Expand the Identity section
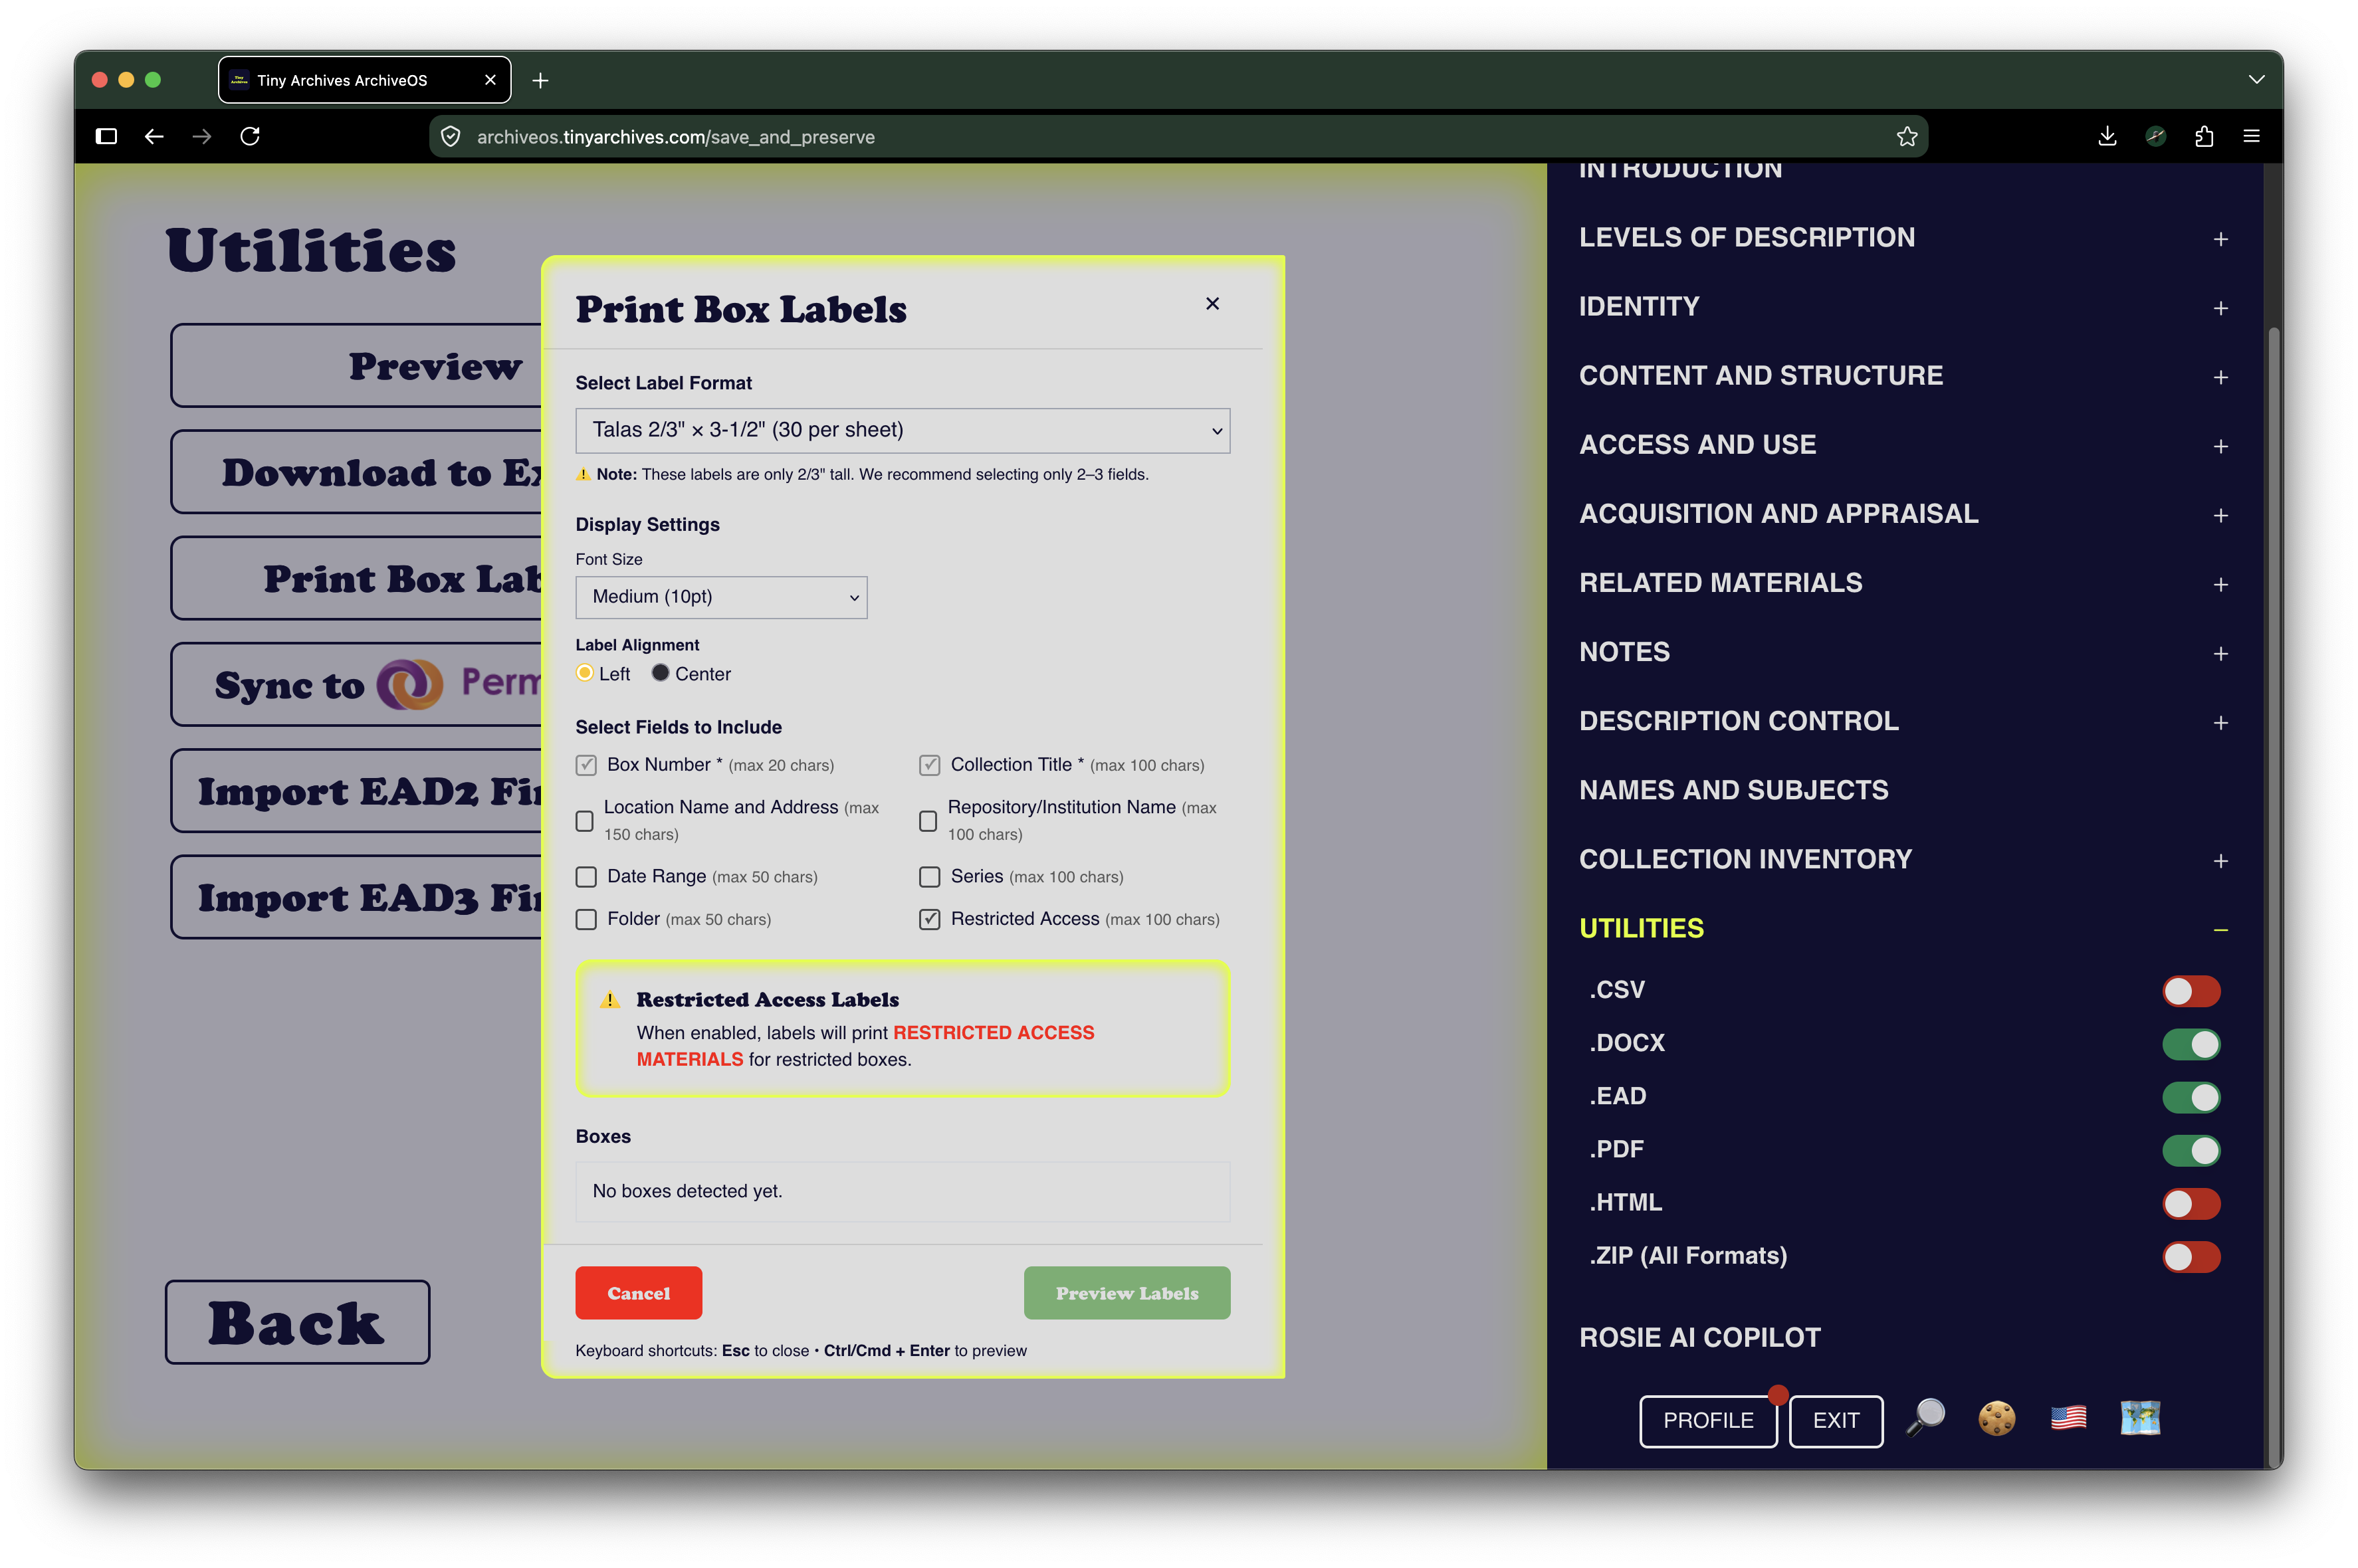 tap(2220, 308)
